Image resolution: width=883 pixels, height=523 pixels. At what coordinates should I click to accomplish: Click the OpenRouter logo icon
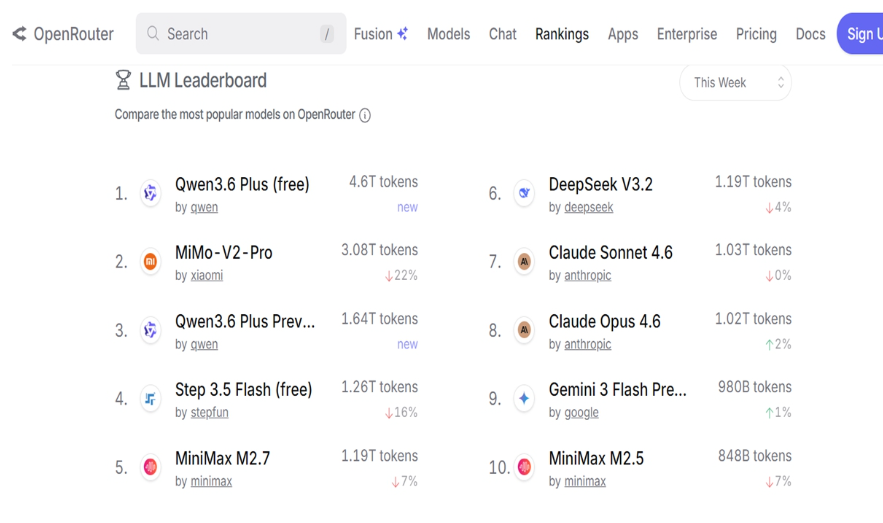[x=19, y=34]
